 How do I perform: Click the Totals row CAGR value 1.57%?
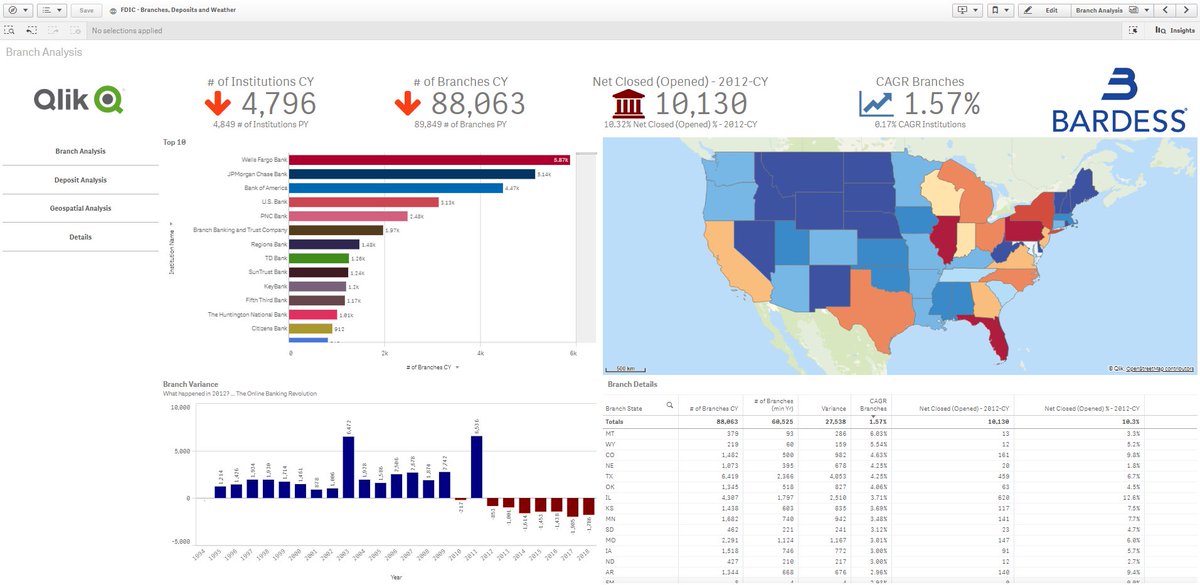(877, 421)
